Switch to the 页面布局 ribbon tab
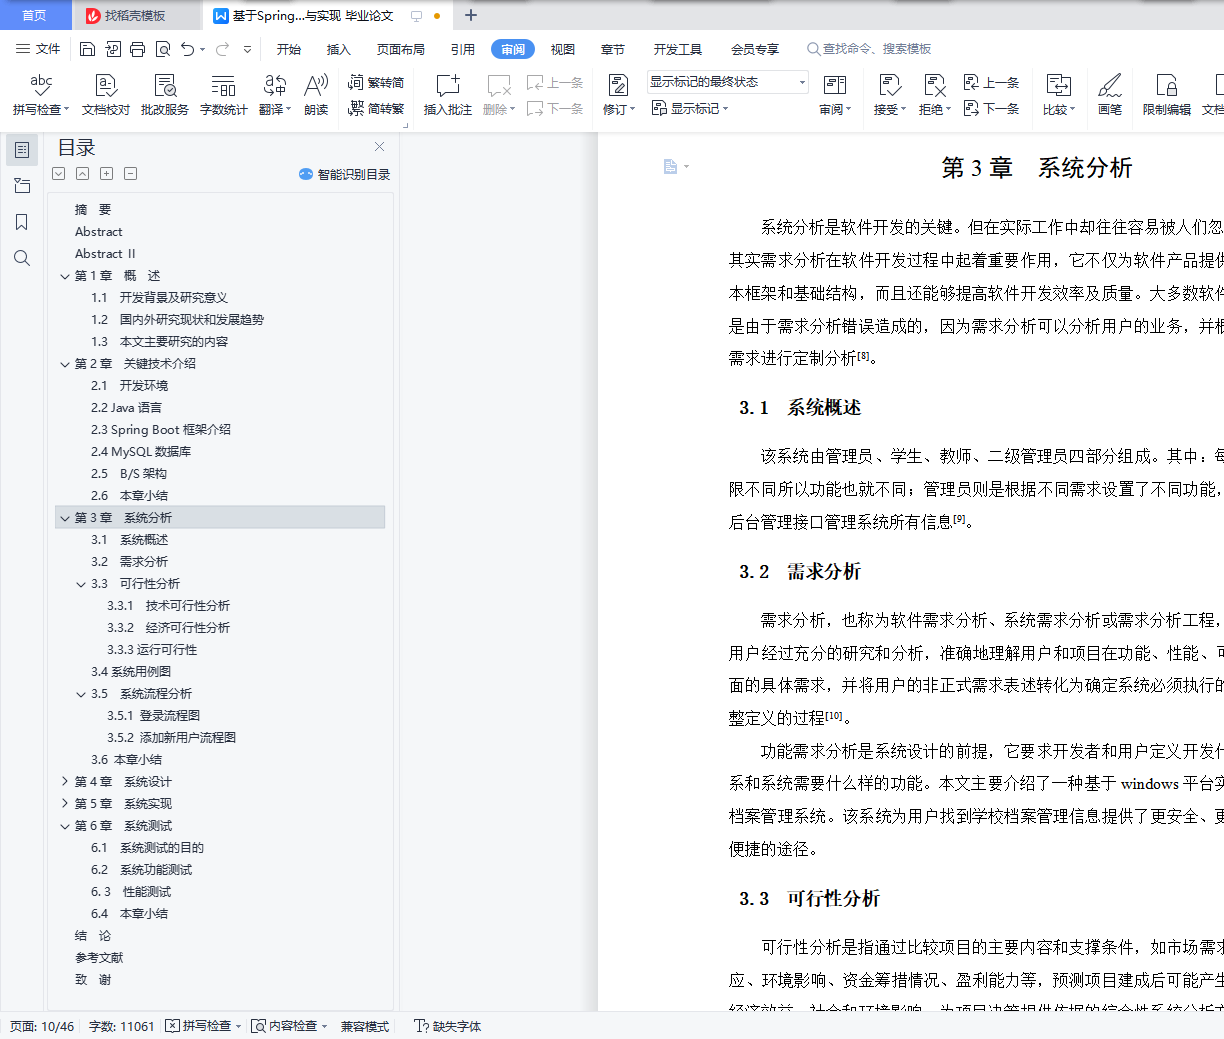Image resolution: width=1224 pixels, height=1039 pixels. [401, 49]
